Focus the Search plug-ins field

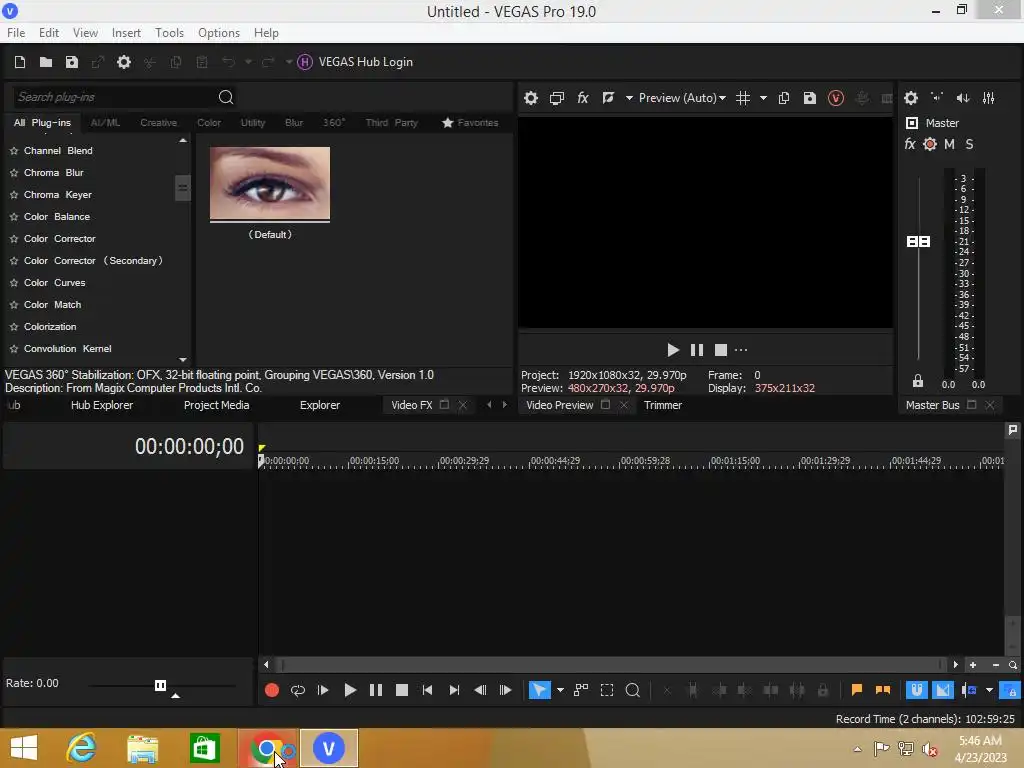(114, 97)
